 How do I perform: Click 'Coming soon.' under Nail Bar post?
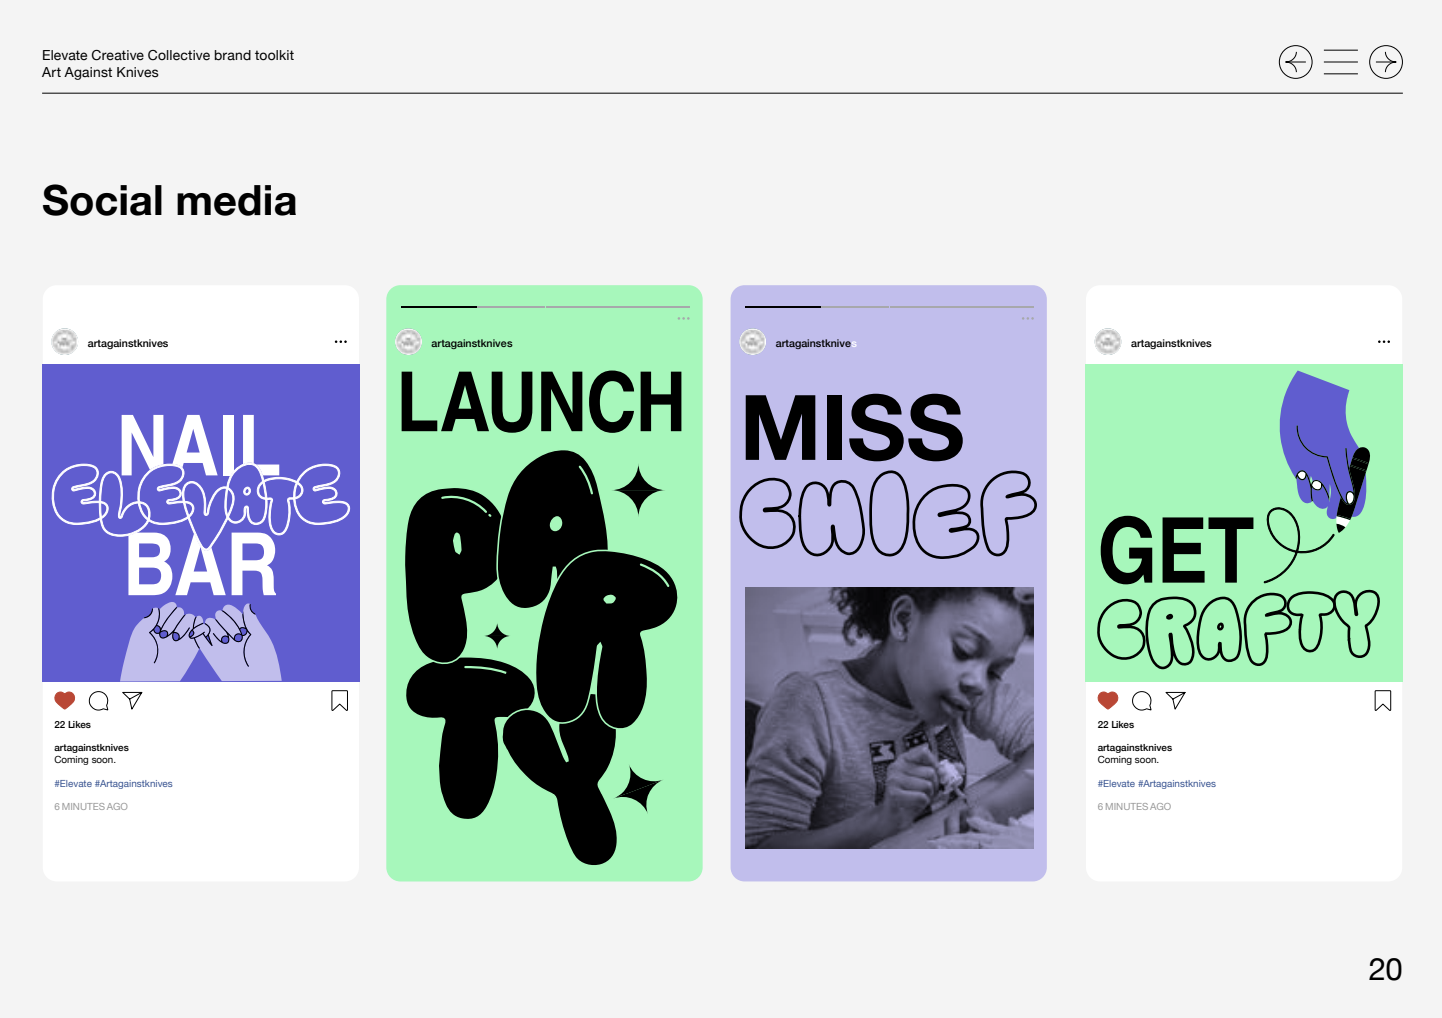click(x=85, y=760)
